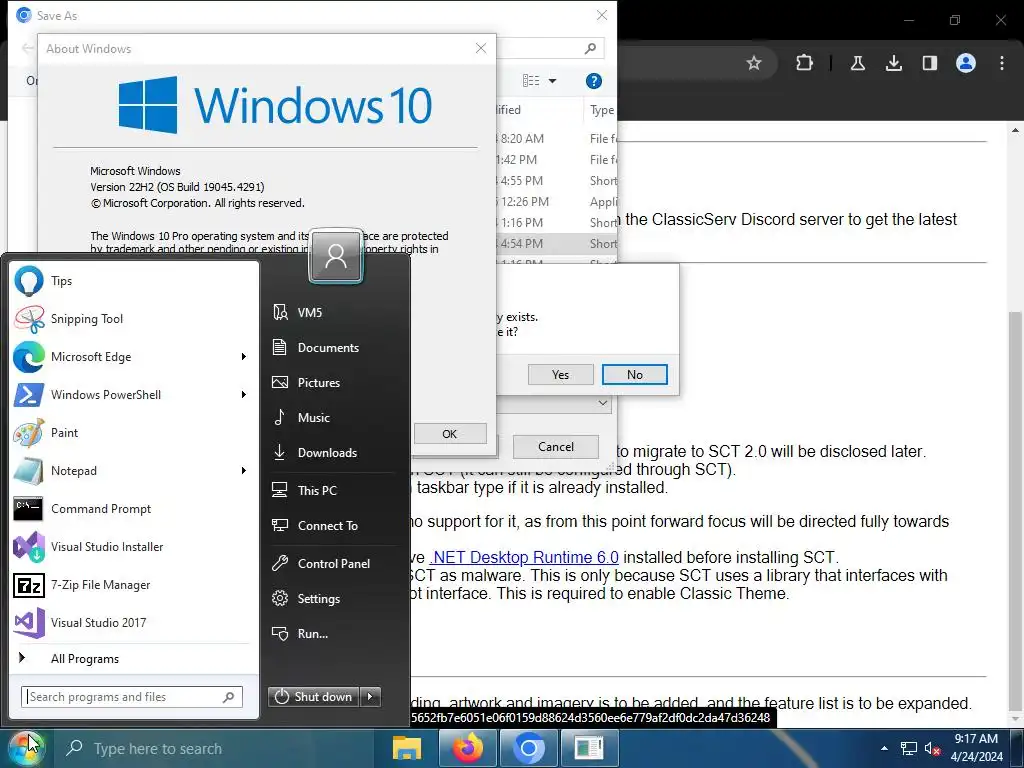1024x768 pixels.
Task: Click the Windows Start orb
Action: pyautogui.click(x=26, y=748)
